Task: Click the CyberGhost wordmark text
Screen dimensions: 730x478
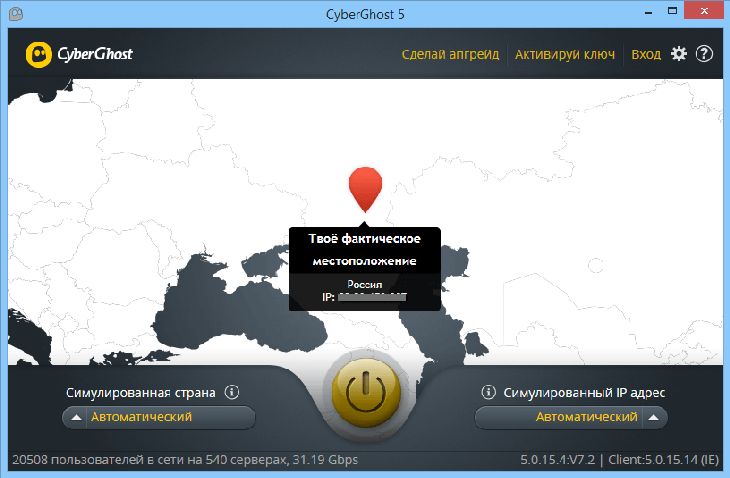Action: click(x=95, y=54)
